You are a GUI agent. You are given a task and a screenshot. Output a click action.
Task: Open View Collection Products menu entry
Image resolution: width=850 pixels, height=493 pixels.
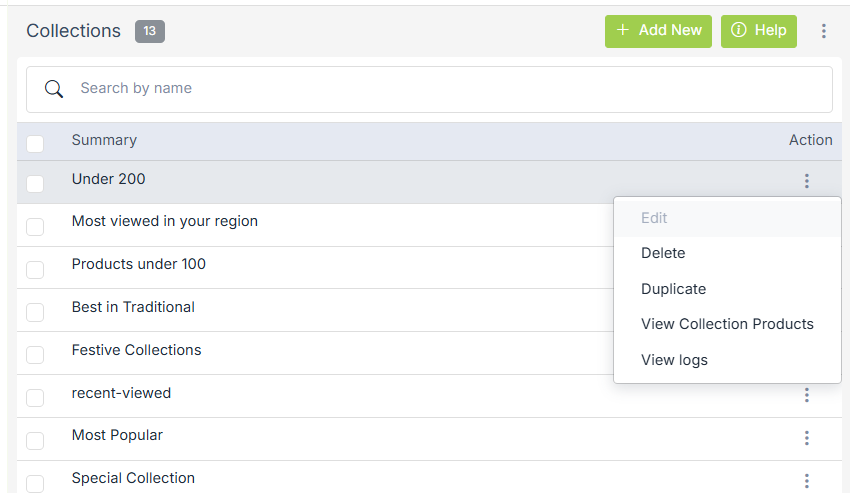(x=727, y=324)
